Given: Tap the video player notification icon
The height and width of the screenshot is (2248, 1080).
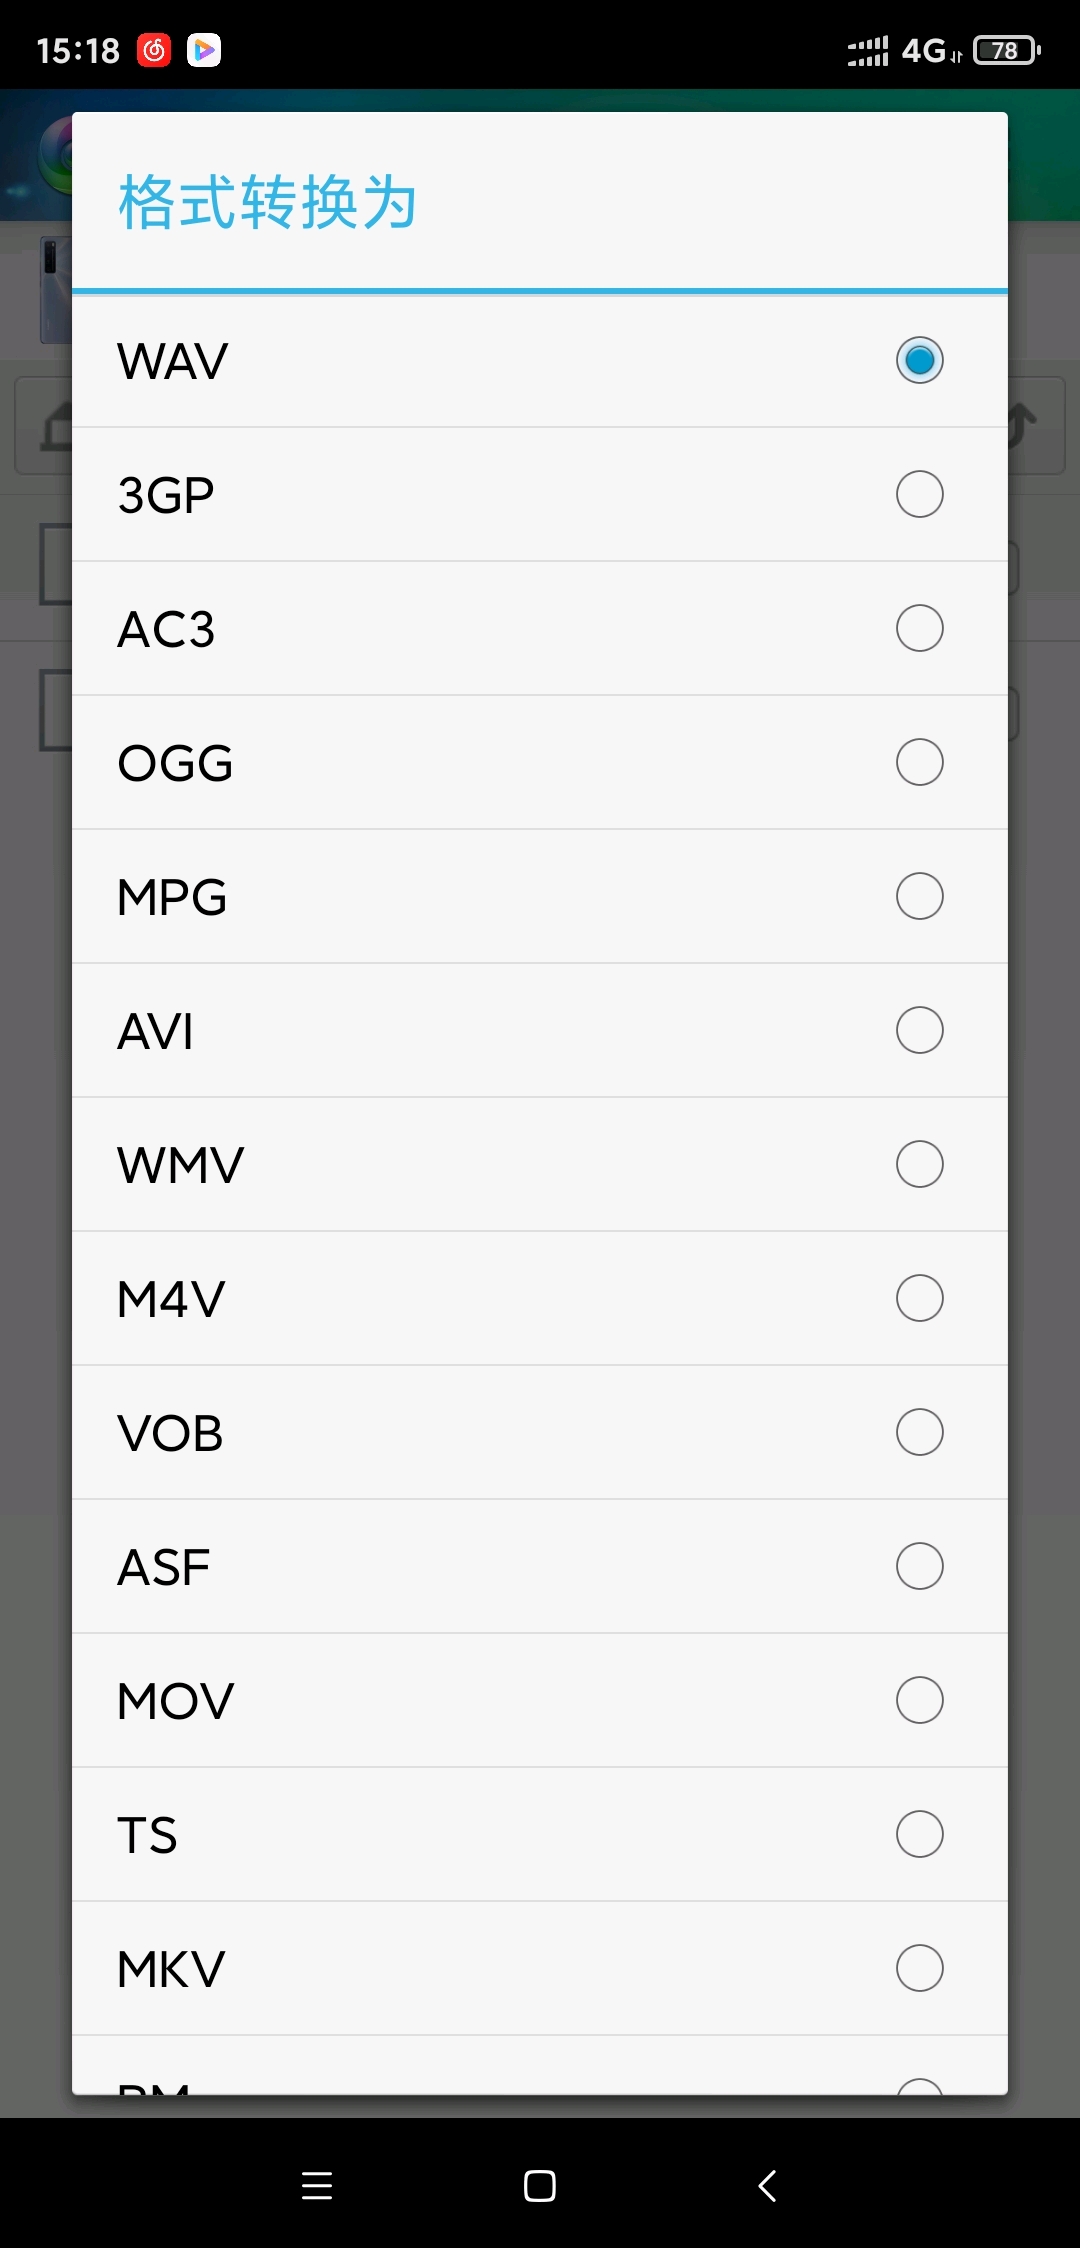Looking at the screenshot, I should pos(204,50).
